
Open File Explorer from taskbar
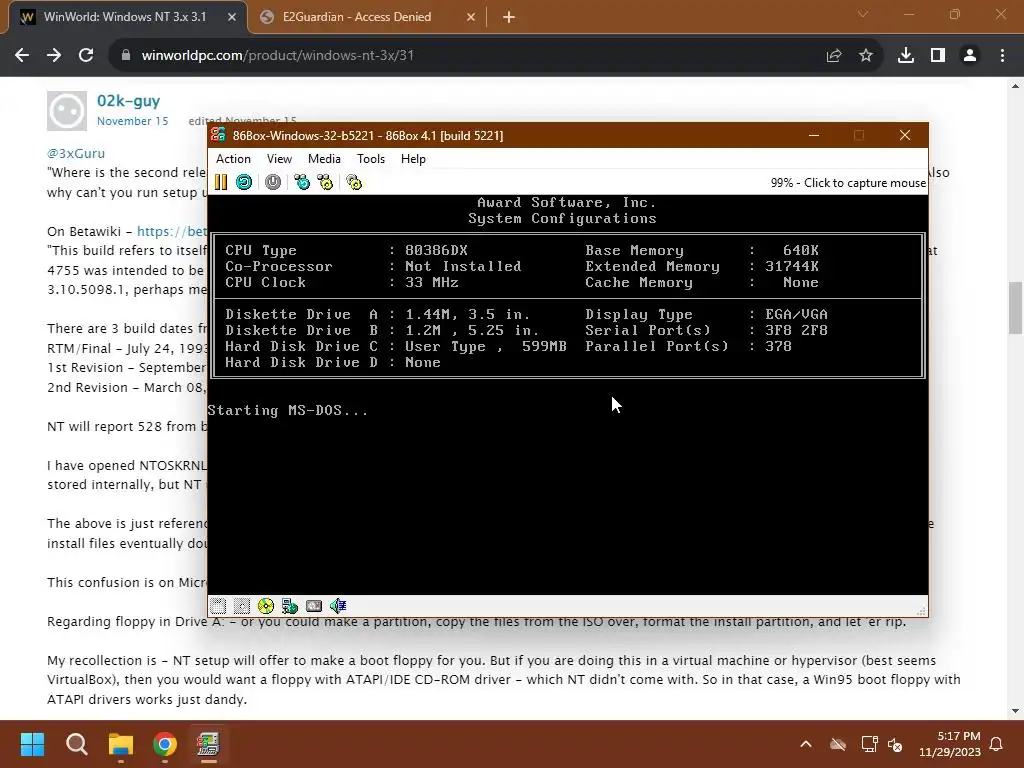click(x=121, y=744)
